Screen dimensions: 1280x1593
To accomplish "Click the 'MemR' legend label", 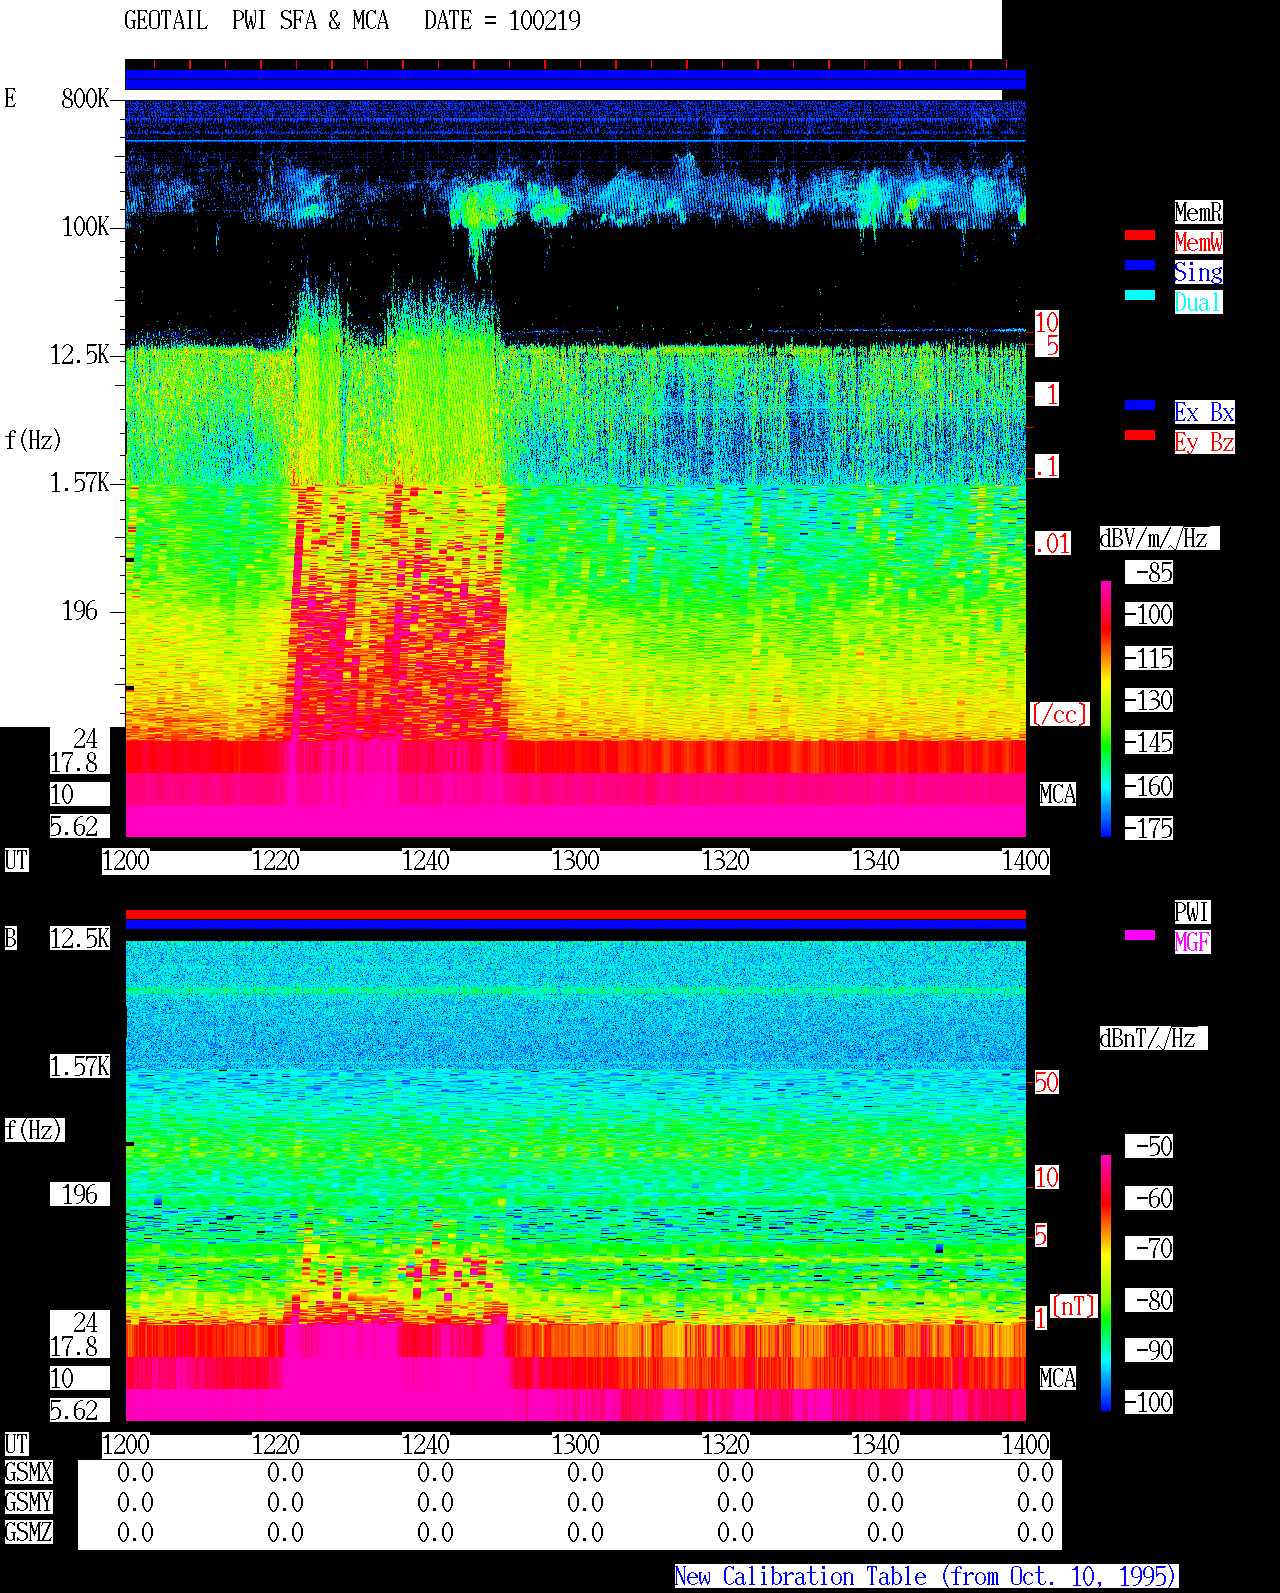I will 1198,212.
